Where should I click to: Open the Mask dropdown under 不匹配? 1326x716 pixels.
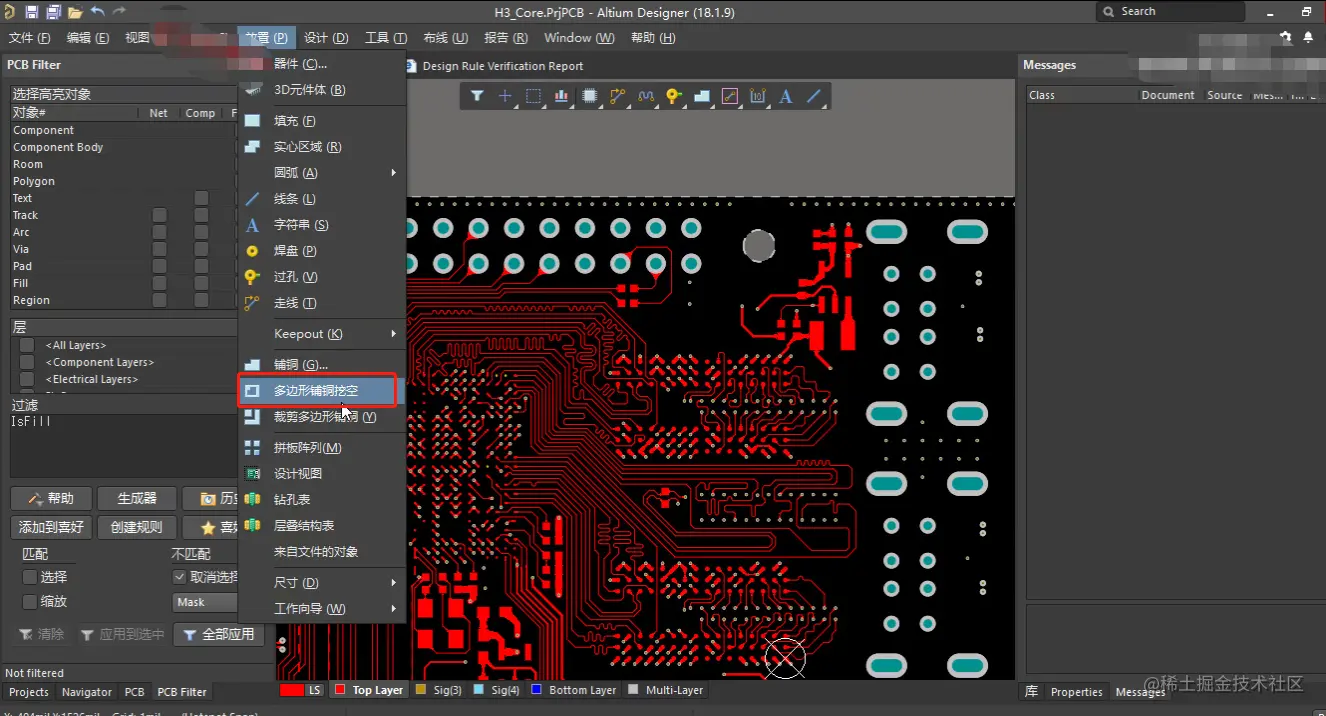(205, 602)
